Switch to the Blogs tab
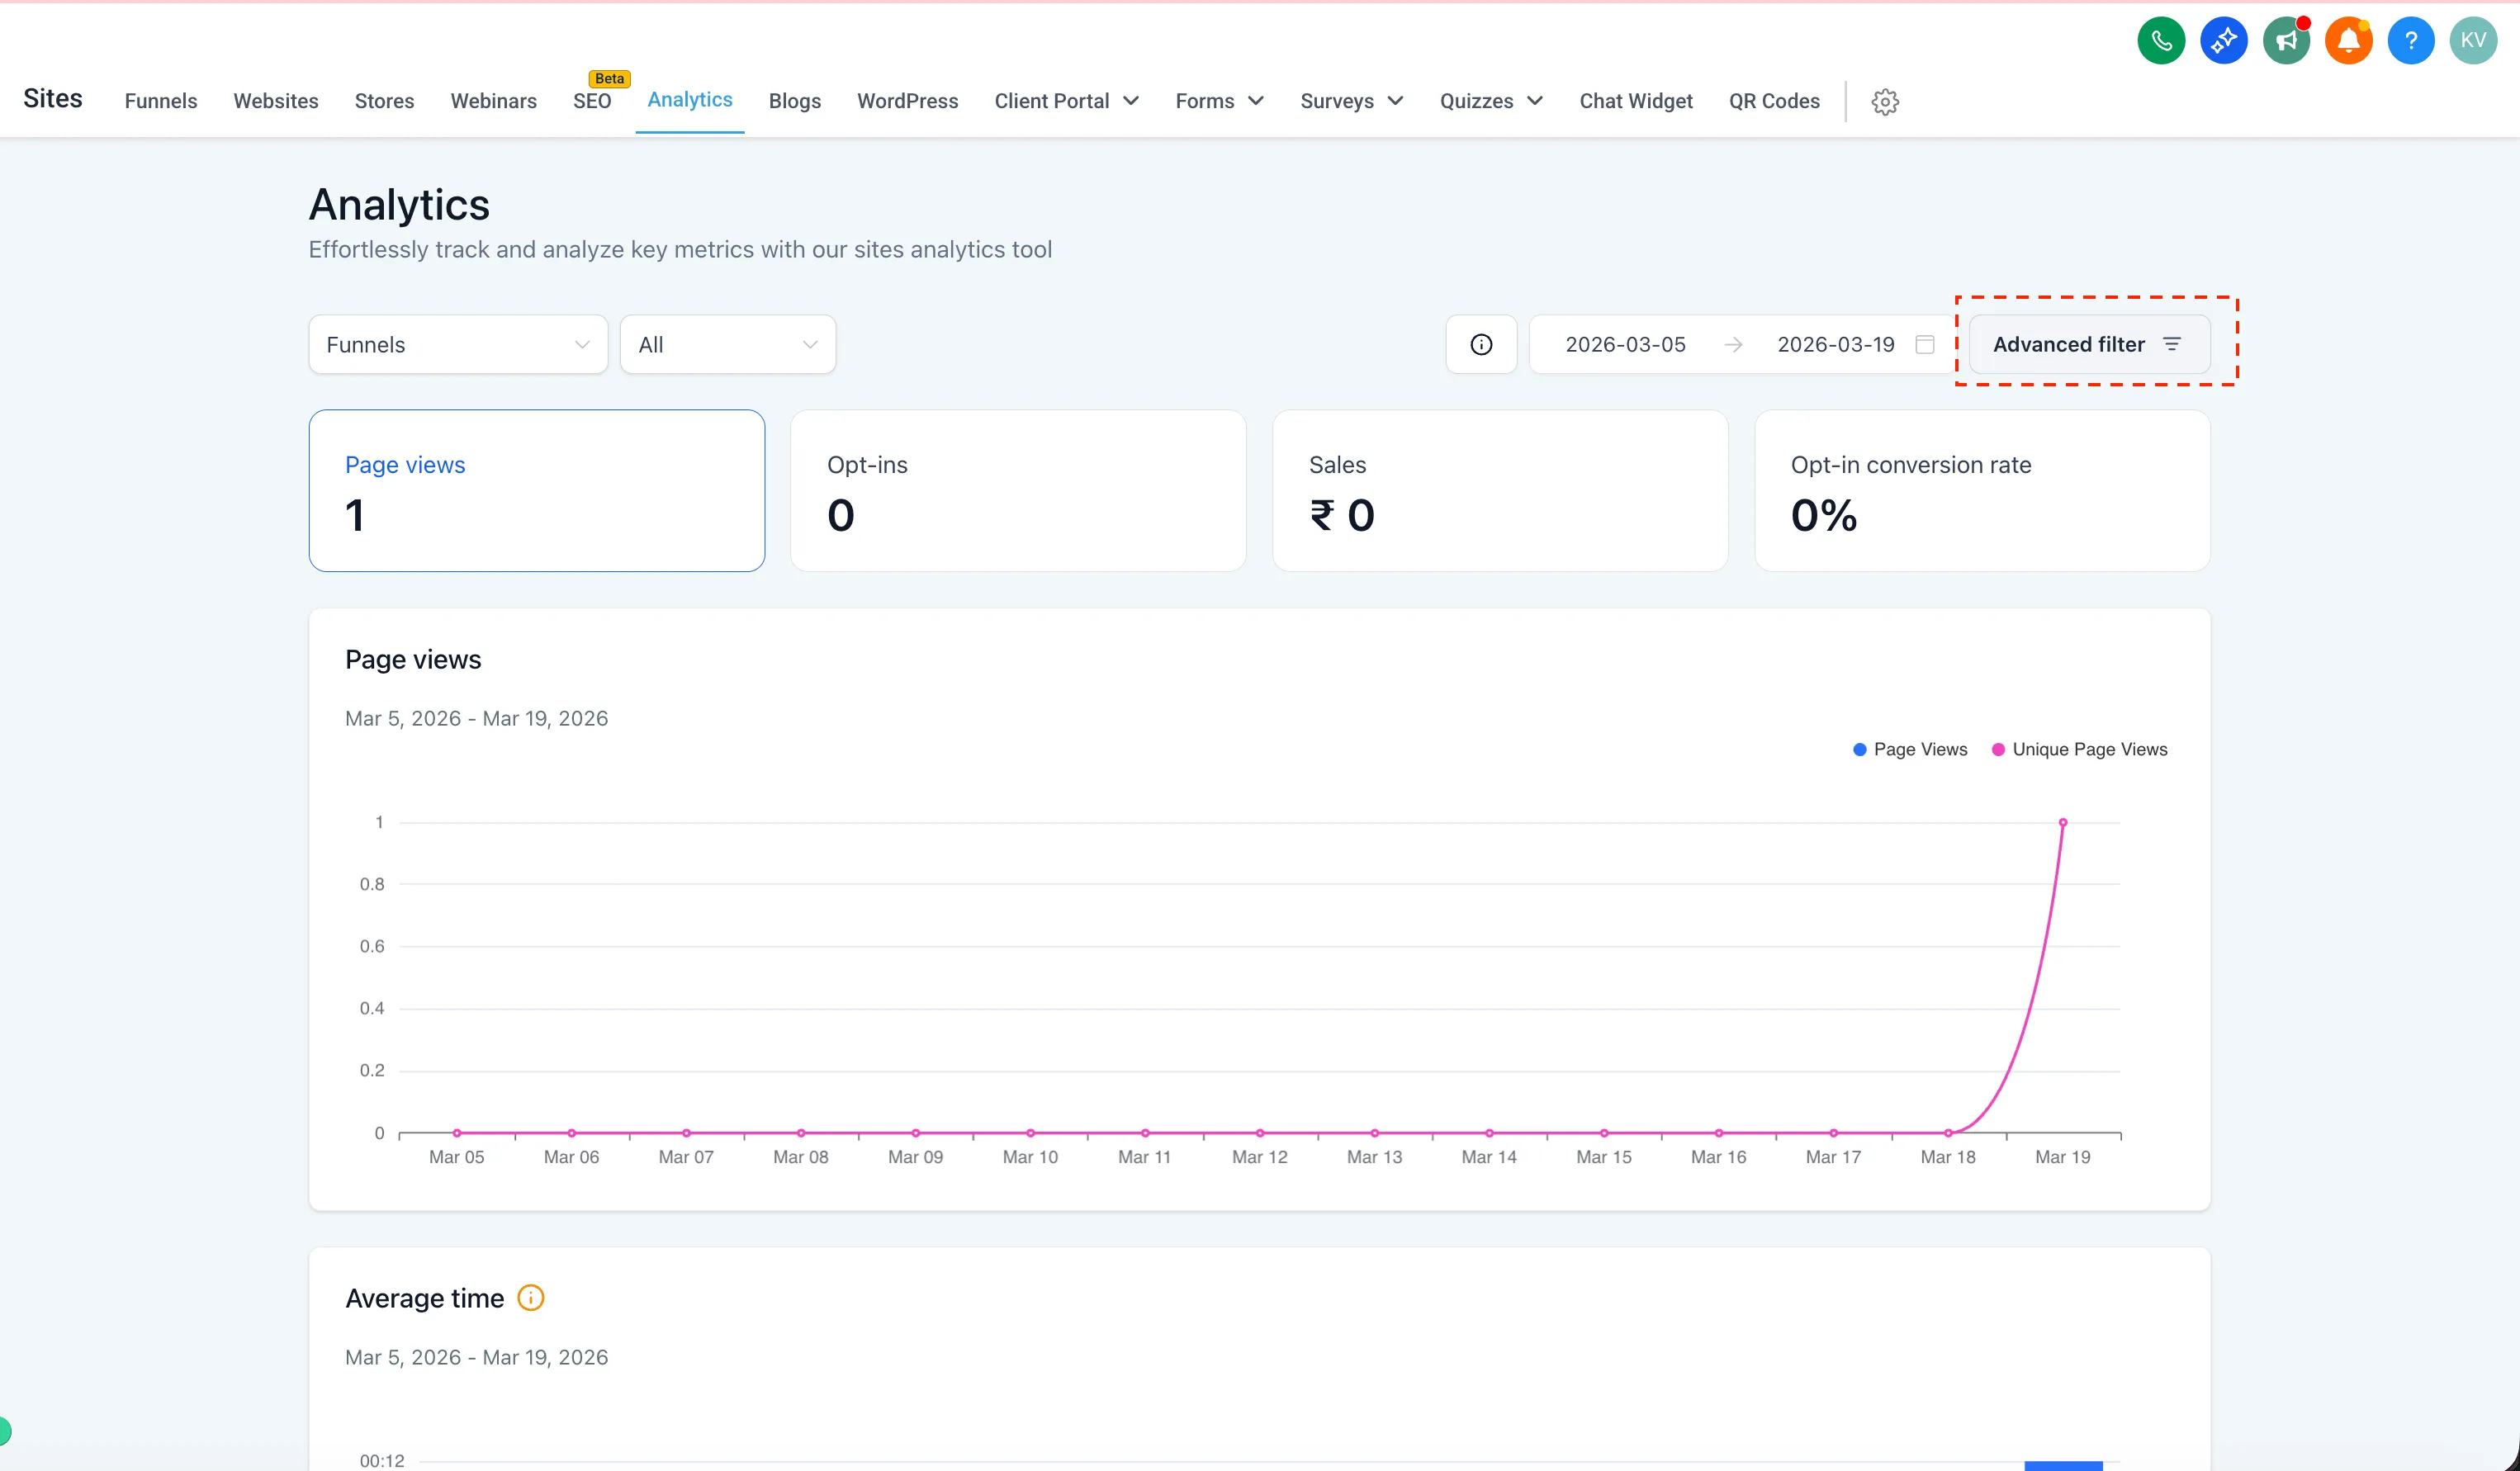 tap(794, 101)
